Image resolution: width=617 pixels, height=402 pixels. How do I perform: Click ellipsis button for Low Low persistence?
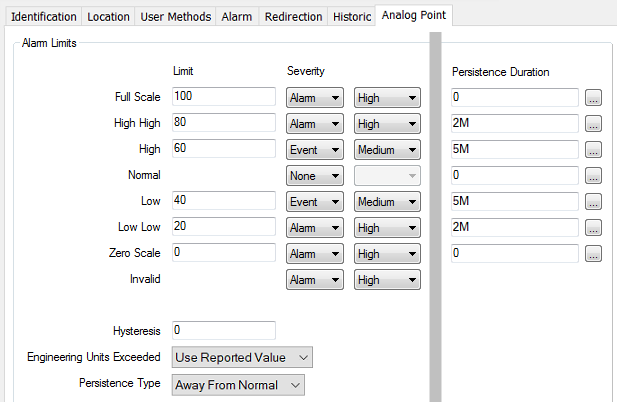click(593, 228)
